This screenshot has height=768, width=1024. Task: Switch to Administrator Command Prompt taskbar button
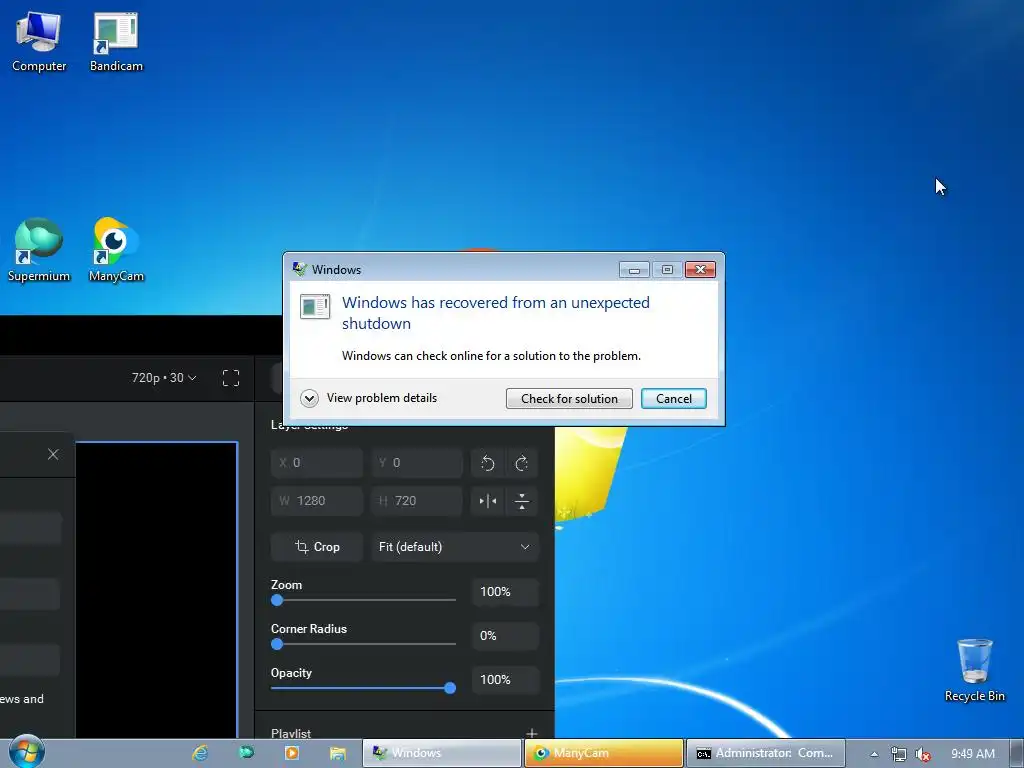(765, 753)
